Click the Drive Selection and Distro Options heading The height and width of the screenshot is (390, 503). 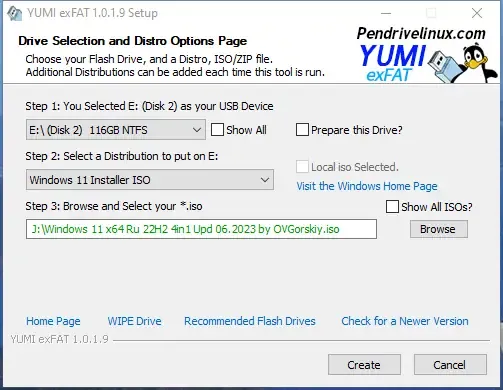pos(133,41)
